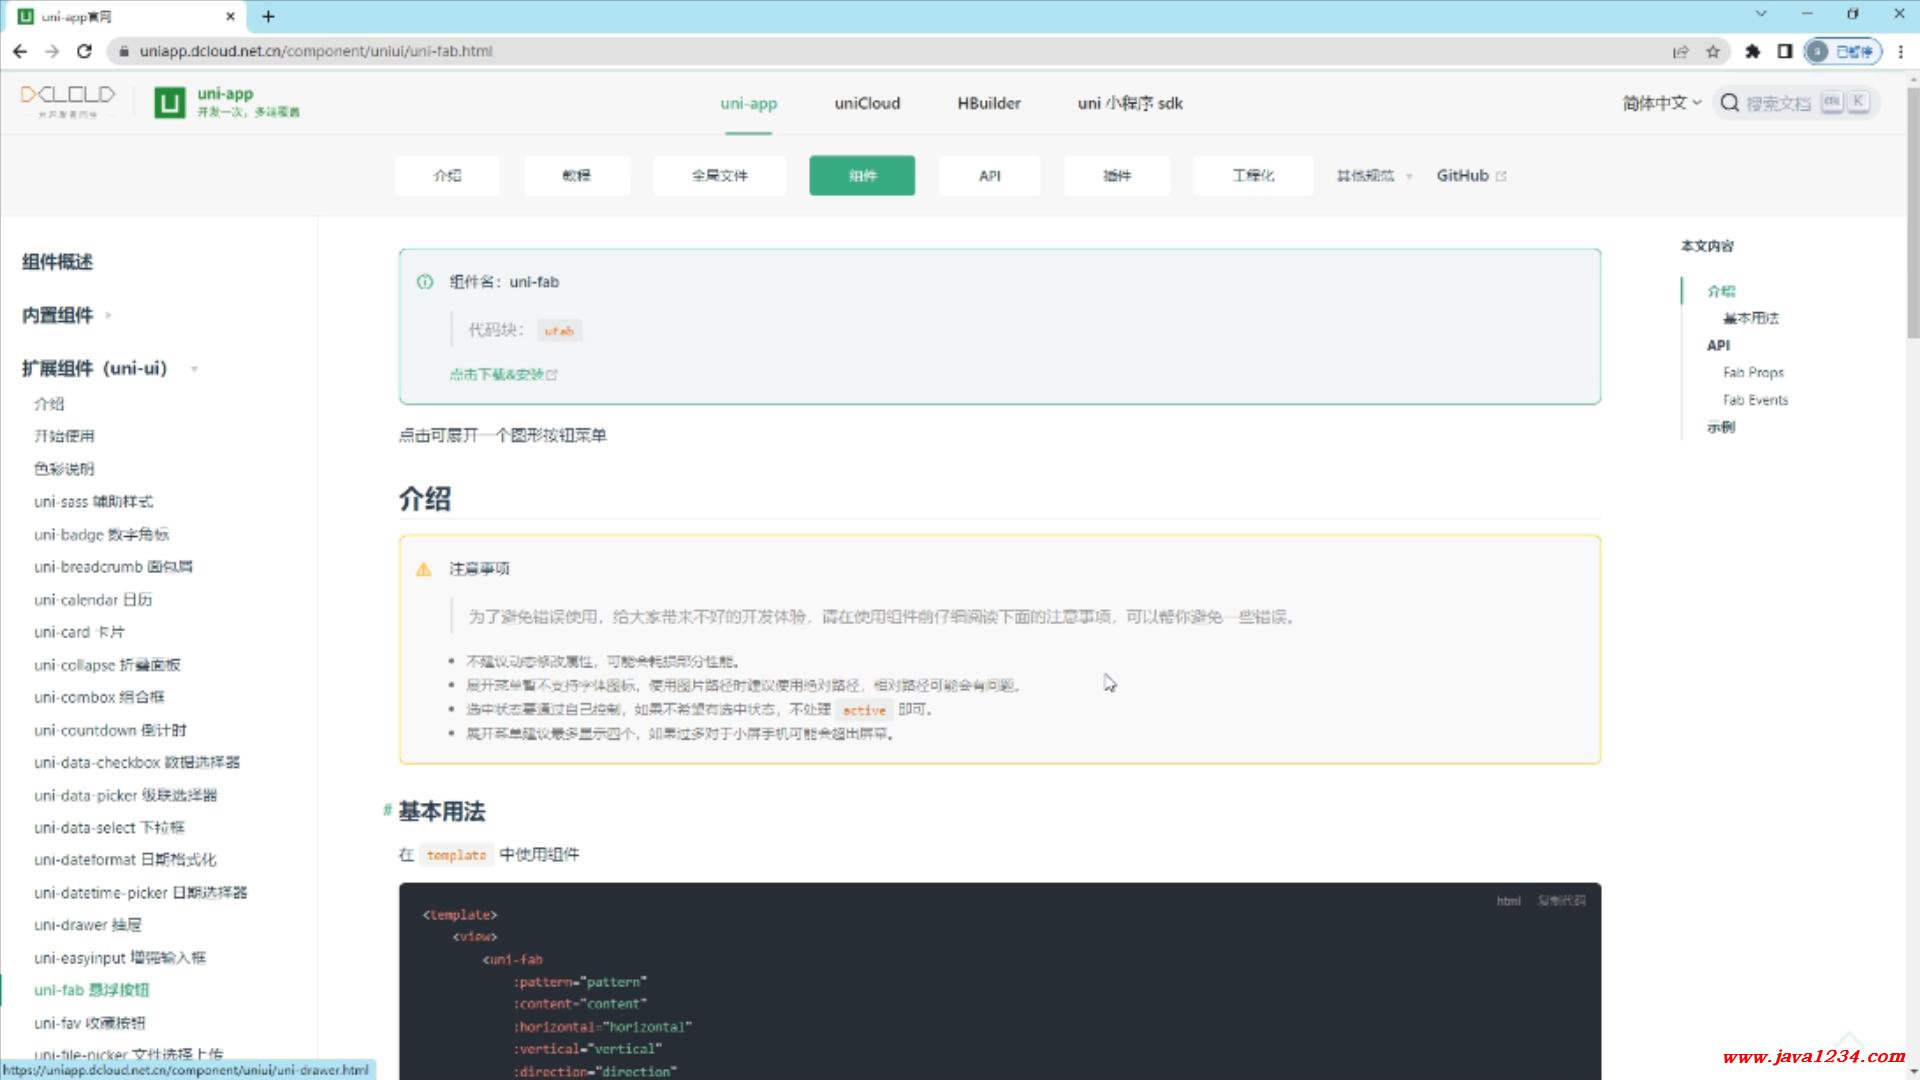Screen dimensions: 1920x1080
Task: Click the # anchor beside 基本用法 heading
Action: pyautogui.click(x=387, y=810)
